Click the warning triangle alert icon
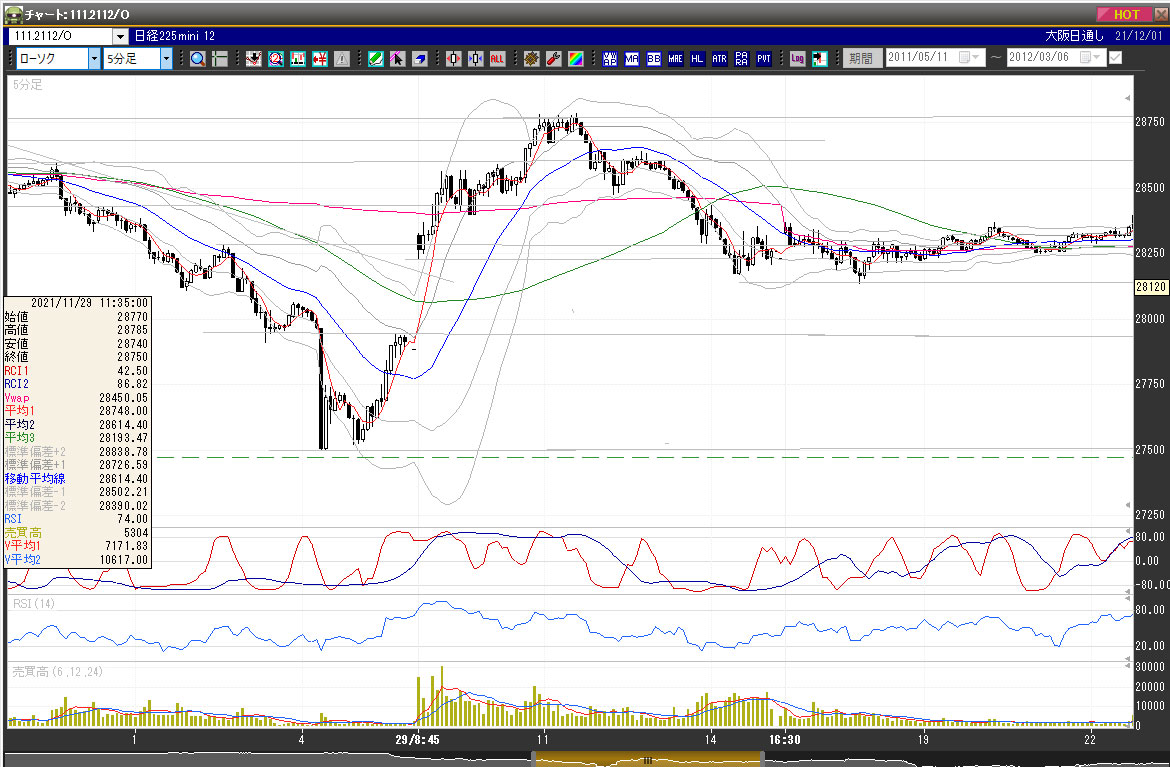Viewport: 1170px width, 767px height. pyautogui.click(x=342, y=59)
